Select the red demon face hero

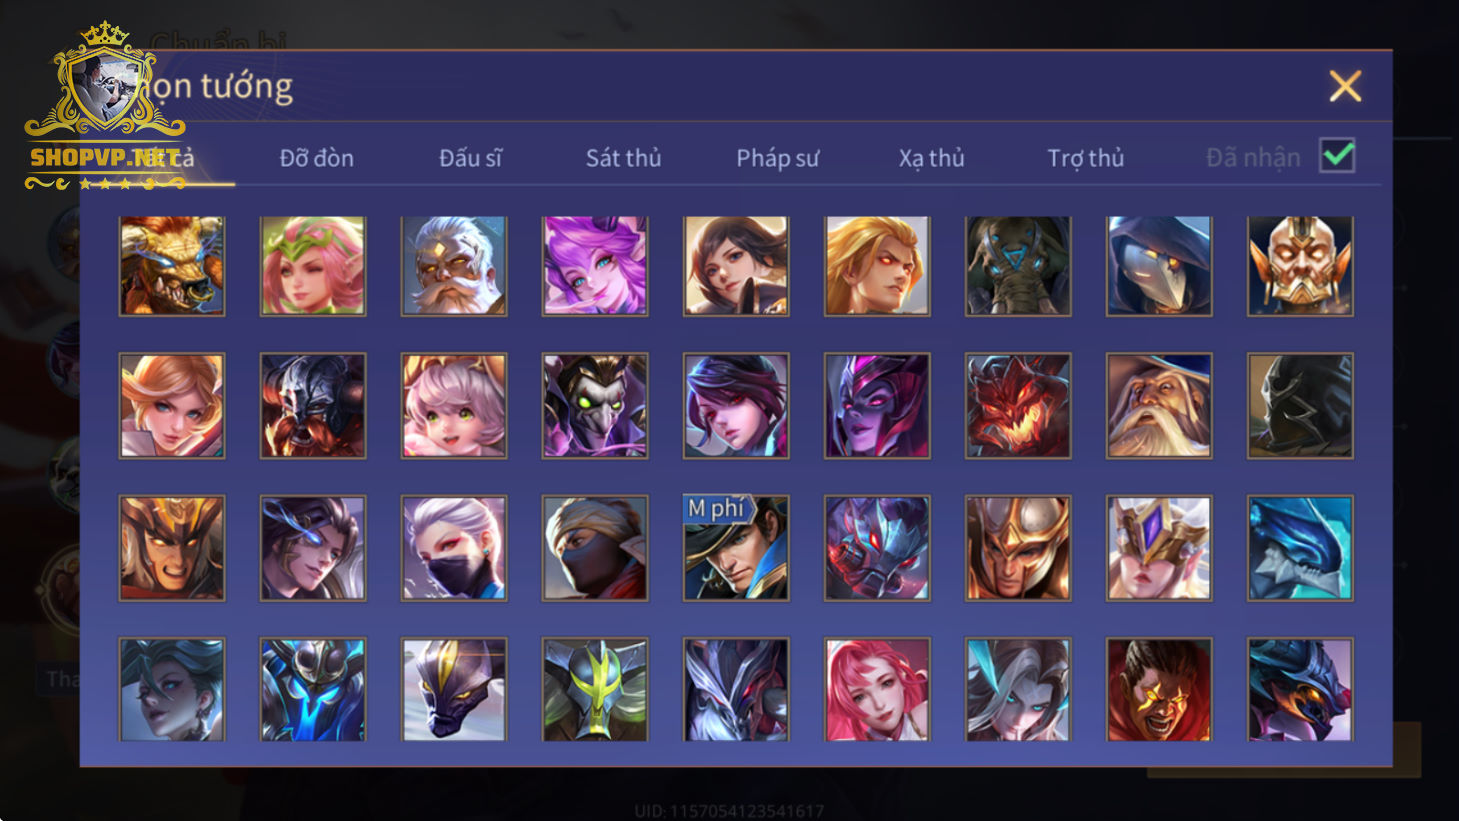click(1018, 406)
